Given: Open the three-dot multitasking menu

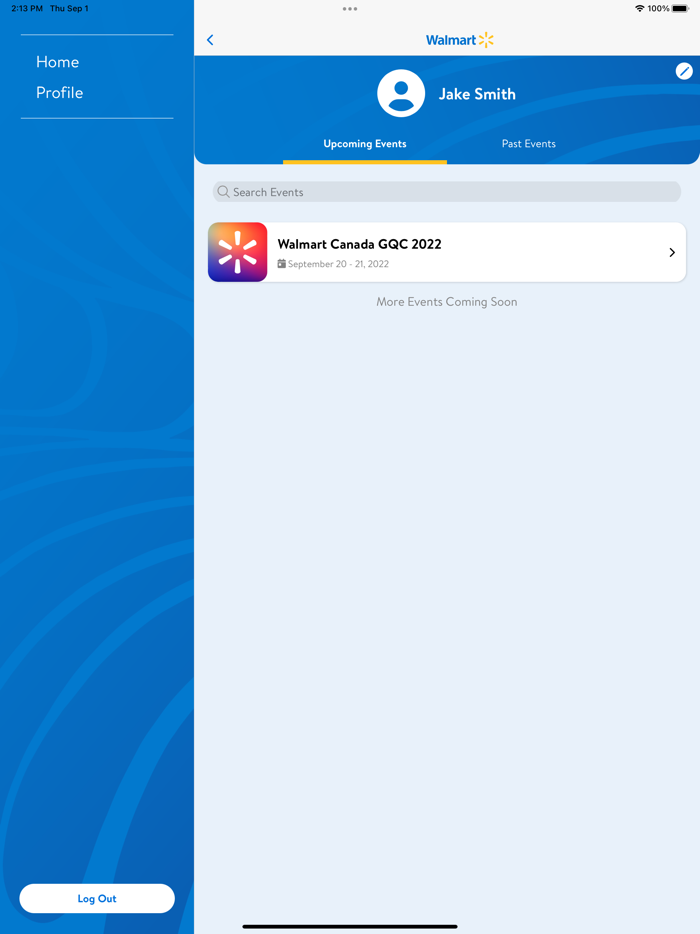Looking at the screenshot, I should [x=350, y=9].
